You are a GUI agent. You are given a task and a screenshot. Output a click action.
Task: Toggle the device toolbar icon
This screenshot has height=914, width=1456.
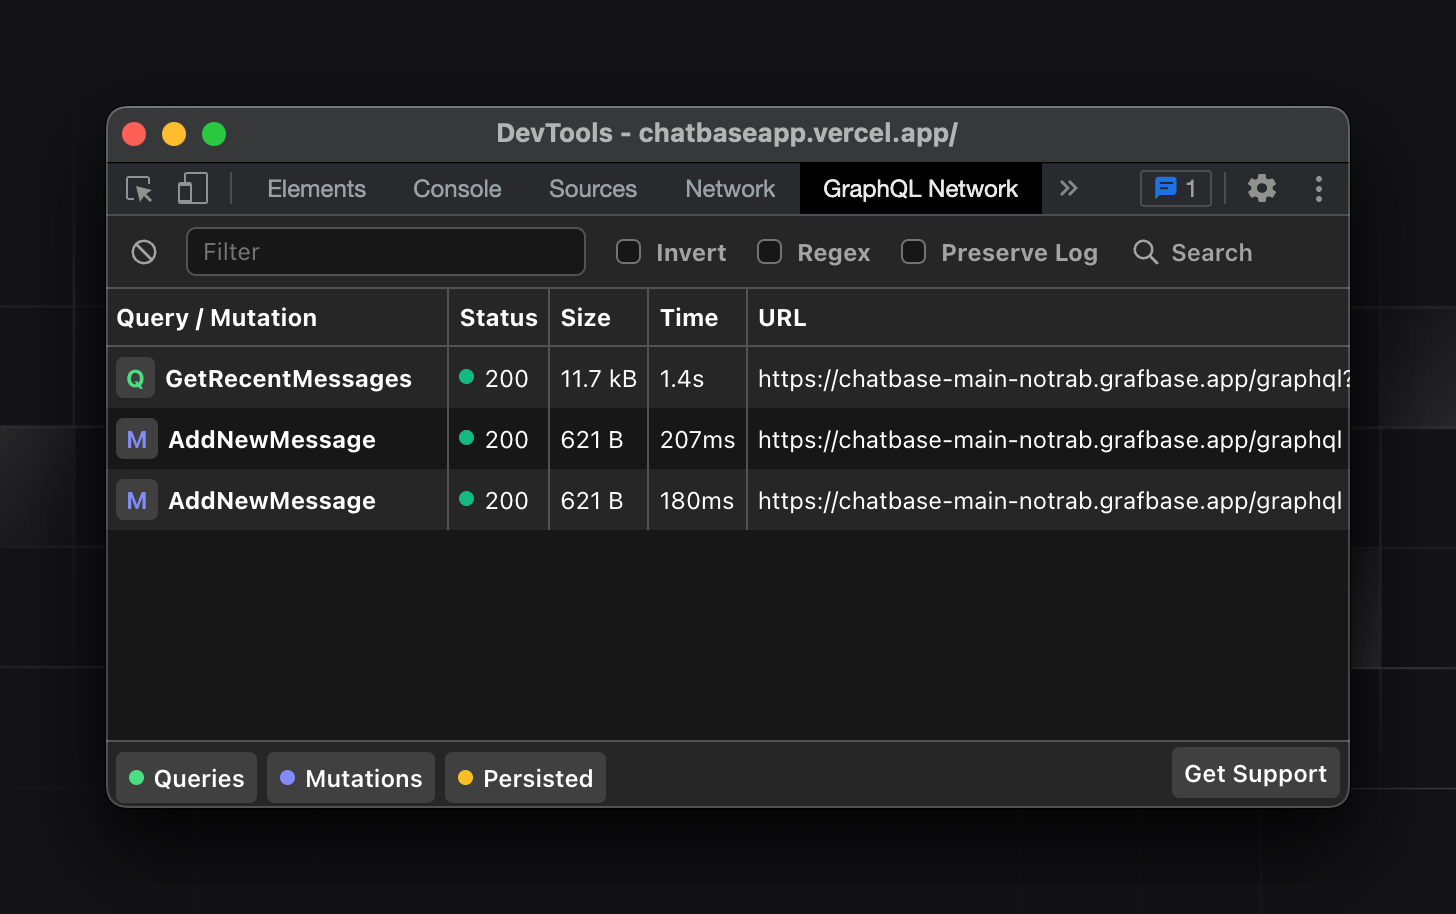[192, 188]
